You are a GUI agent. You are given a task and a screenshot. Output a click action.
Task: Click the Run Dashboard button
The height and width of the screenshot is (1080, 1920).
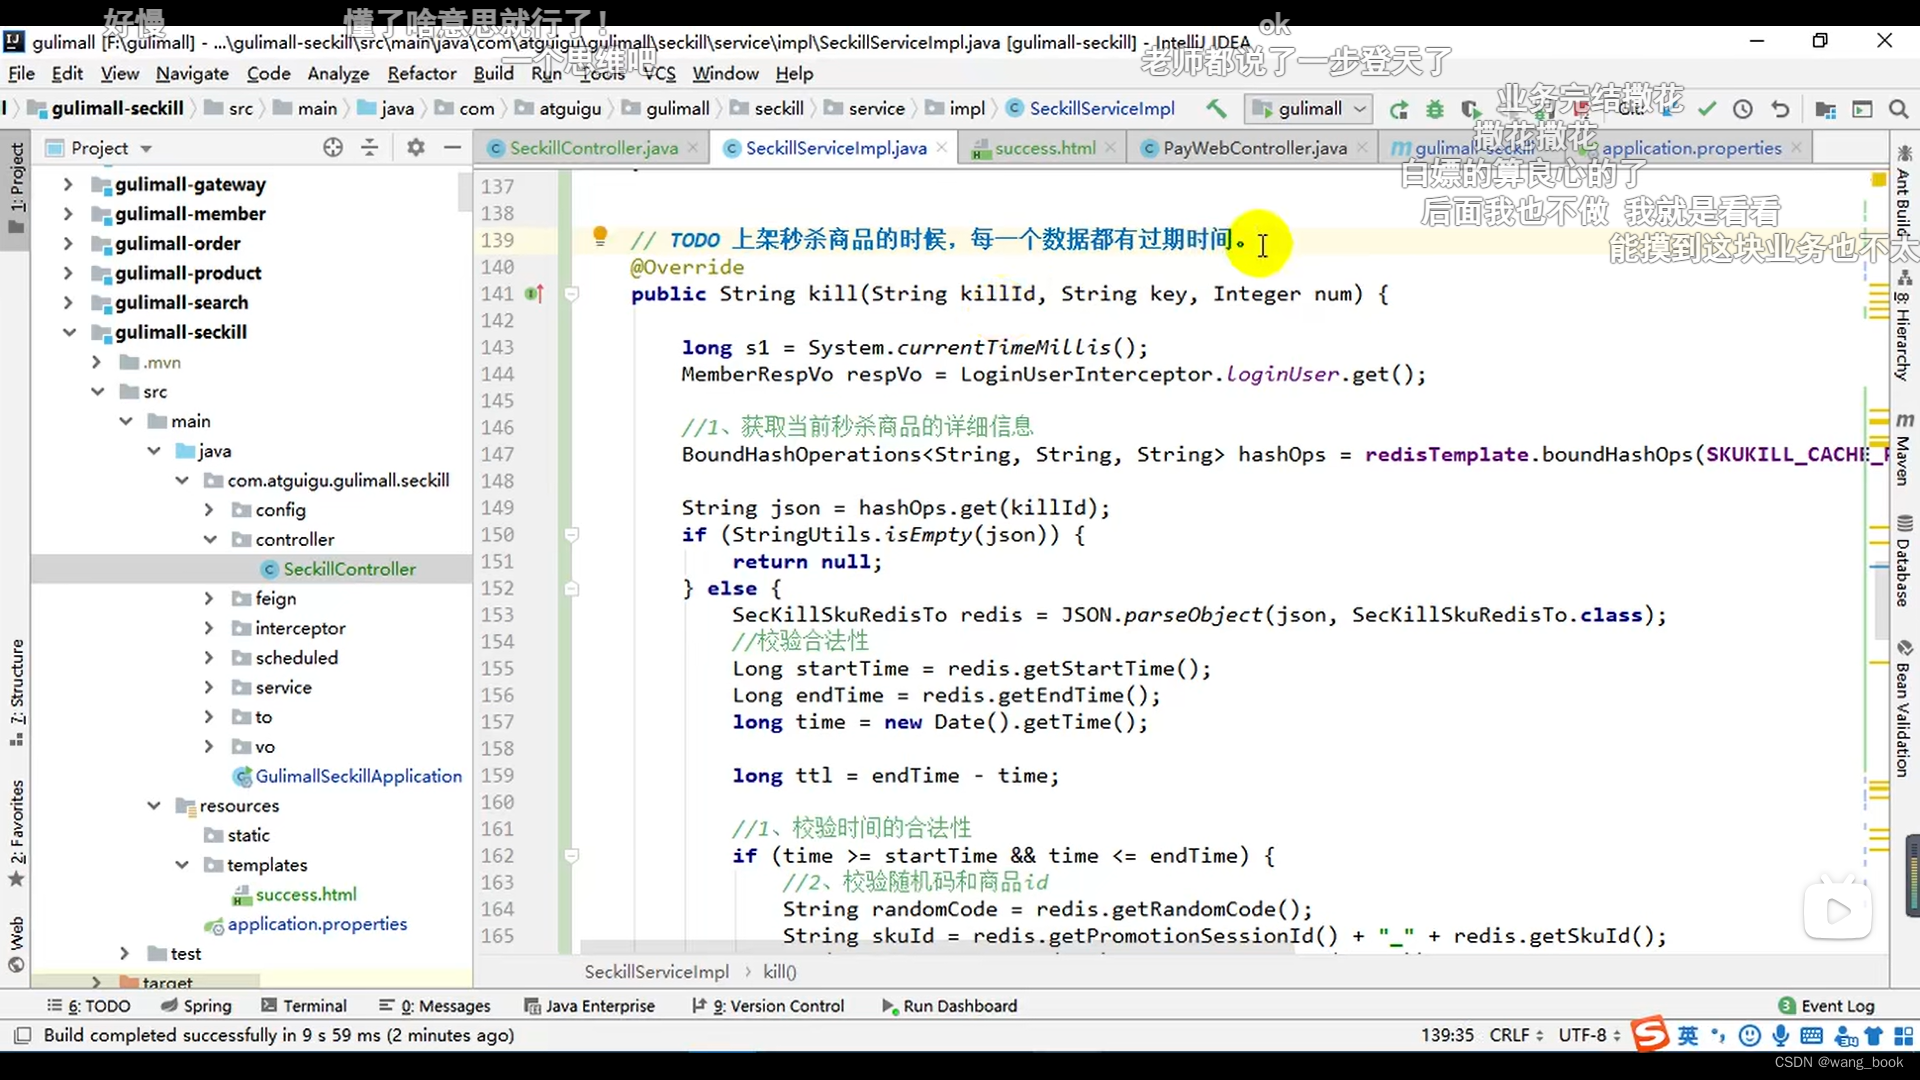click(x=959, y=1005)
